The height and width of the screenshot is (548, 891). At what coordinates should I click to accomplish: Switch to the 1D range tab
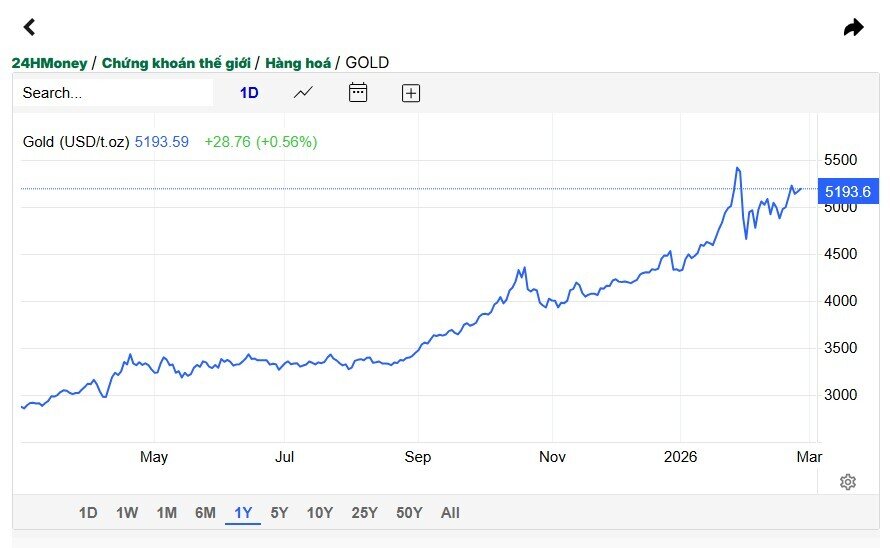click(88, 513)
